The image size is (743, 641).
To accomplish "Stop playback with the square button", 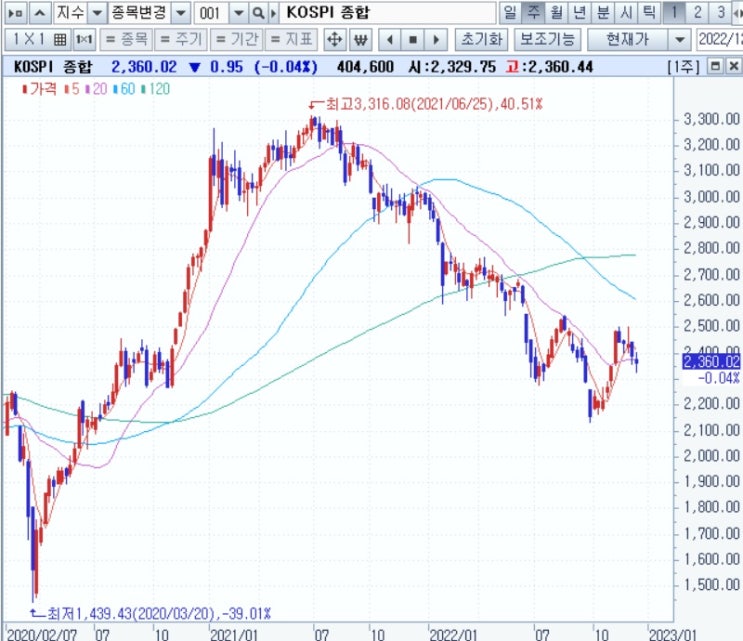I will (413, 40).
